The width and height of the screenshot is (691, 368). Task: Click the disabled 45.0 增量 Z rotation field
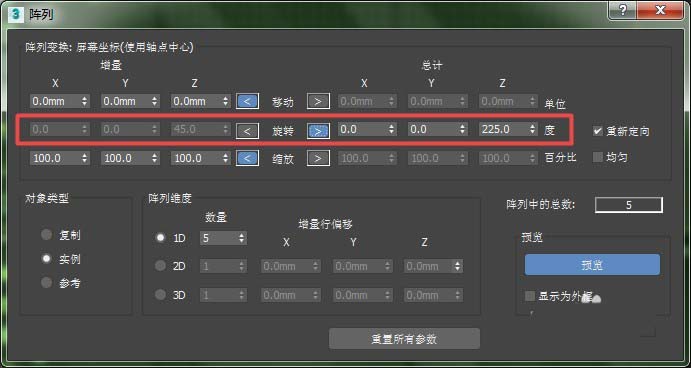pos(201,130)
